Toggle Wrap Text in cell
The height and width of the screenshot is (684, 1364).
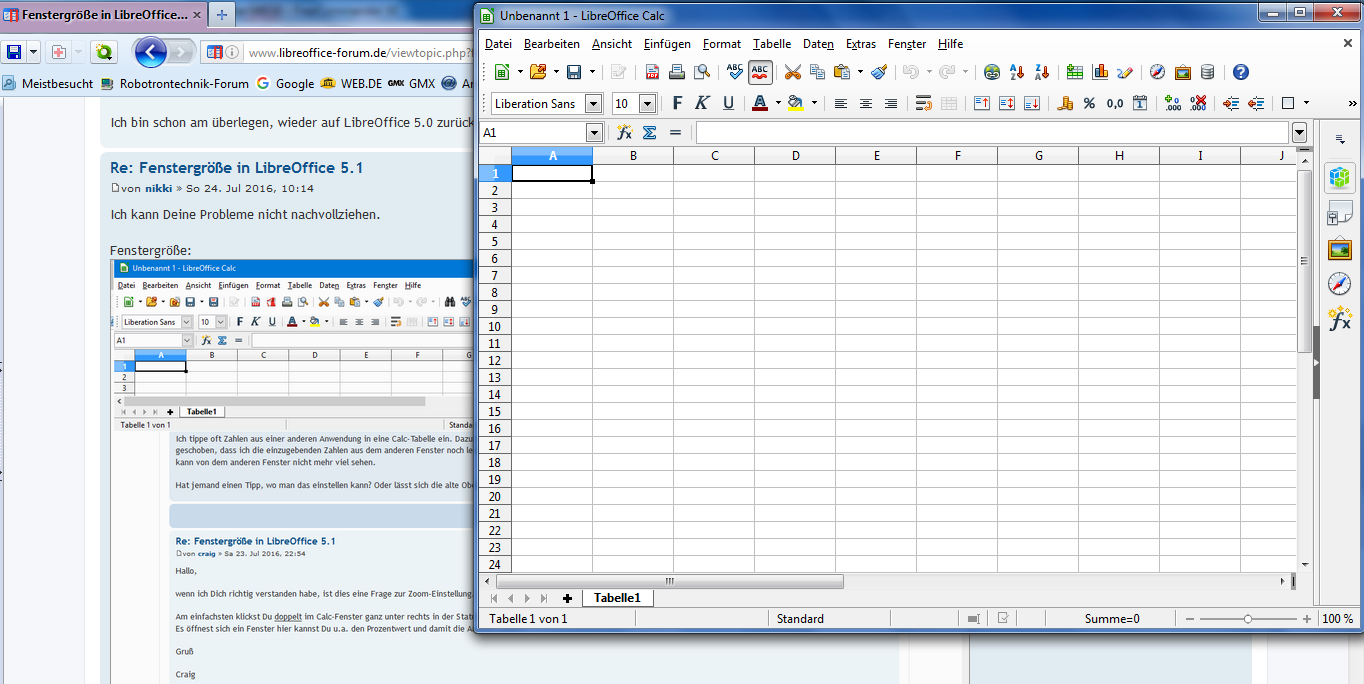[924, 103]
